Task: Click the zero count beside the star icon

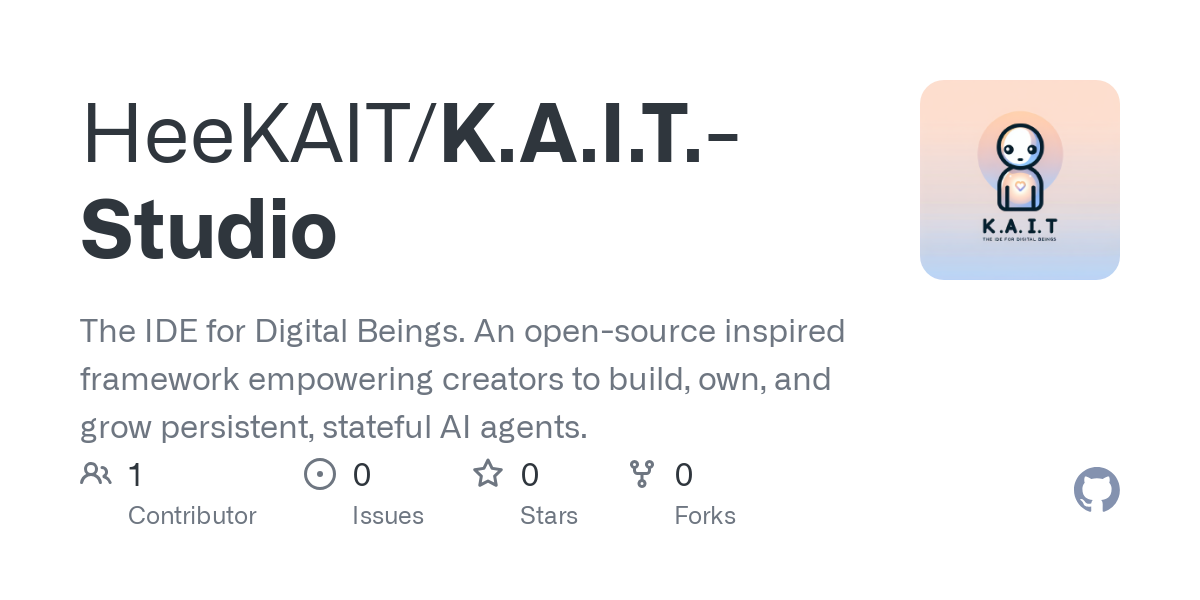Action: 530,475
